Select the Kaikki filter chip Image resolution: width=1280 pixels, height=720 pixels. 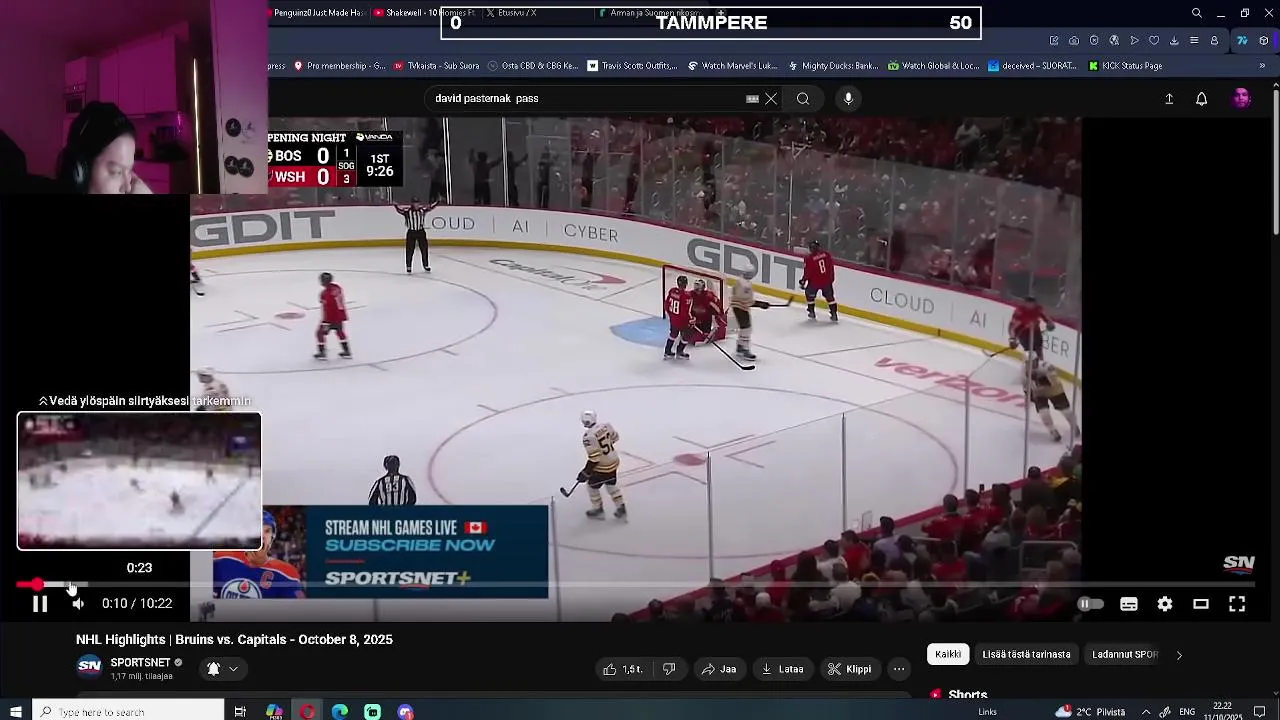tap(948, 655)
